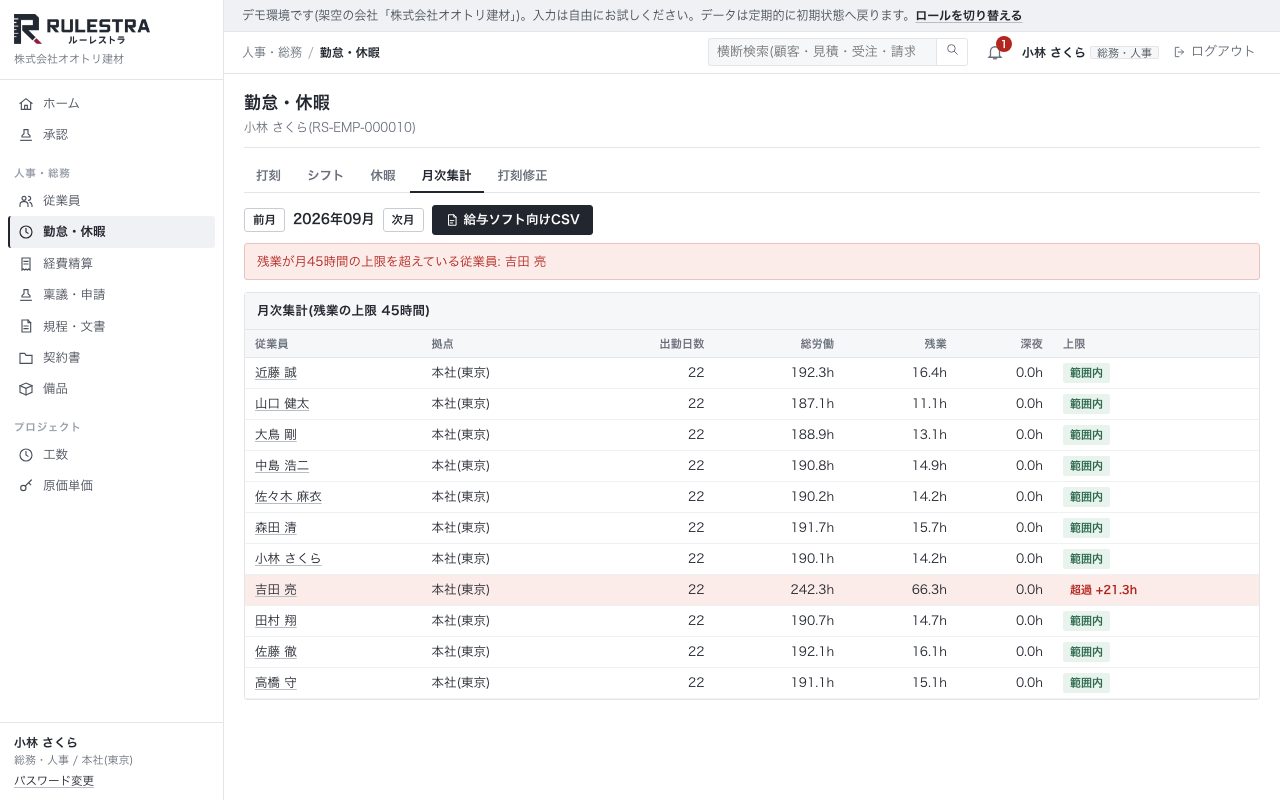Open employee 吉田 亮 in table
The width and height of the screenshot is (1280, 800).
(276, 590)
